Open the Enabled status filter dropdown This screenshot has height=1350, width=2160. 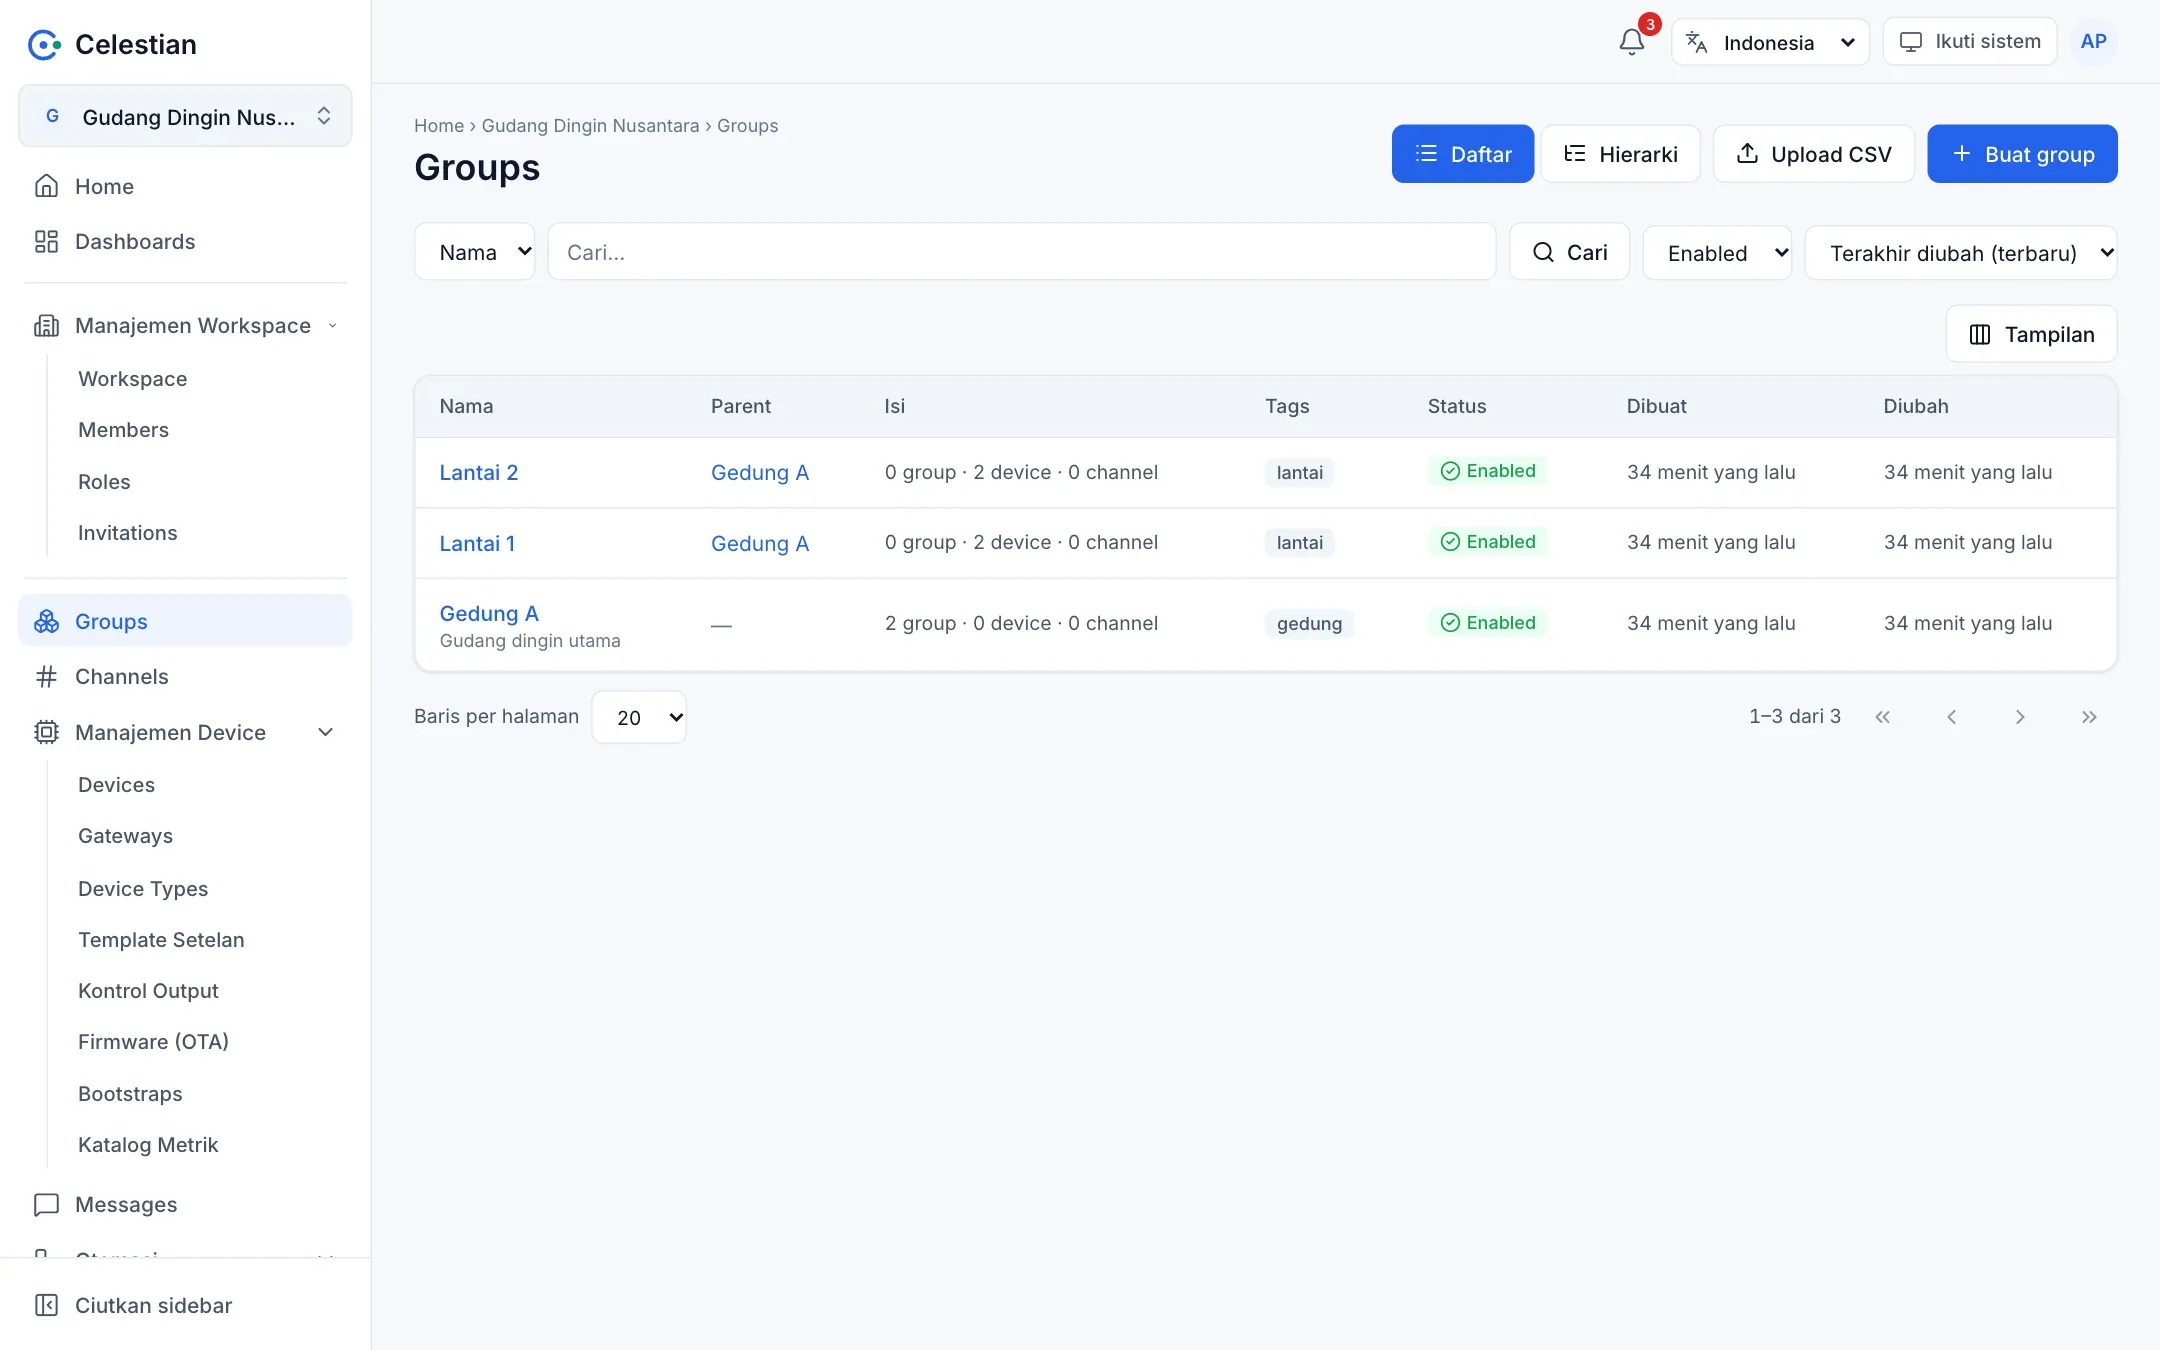(1717, 253)
